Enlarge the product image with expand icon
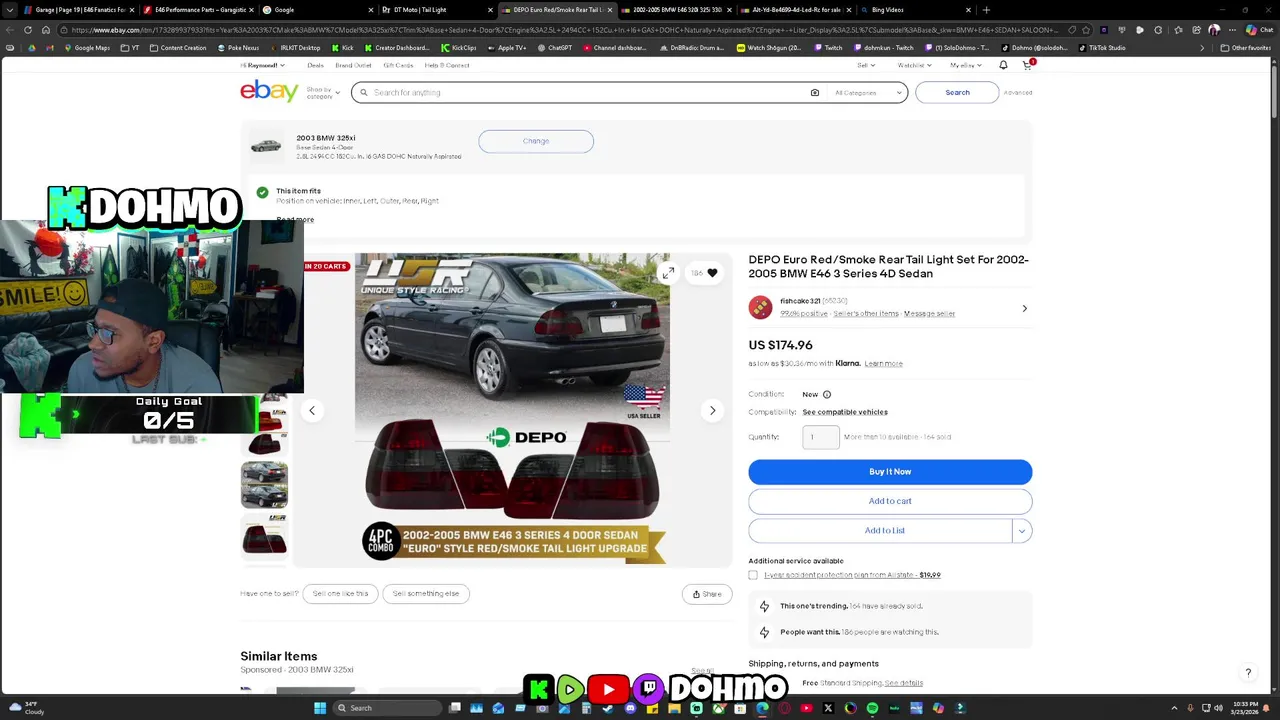The height and width of the screenshot is (720, 1280). (668, 273)
